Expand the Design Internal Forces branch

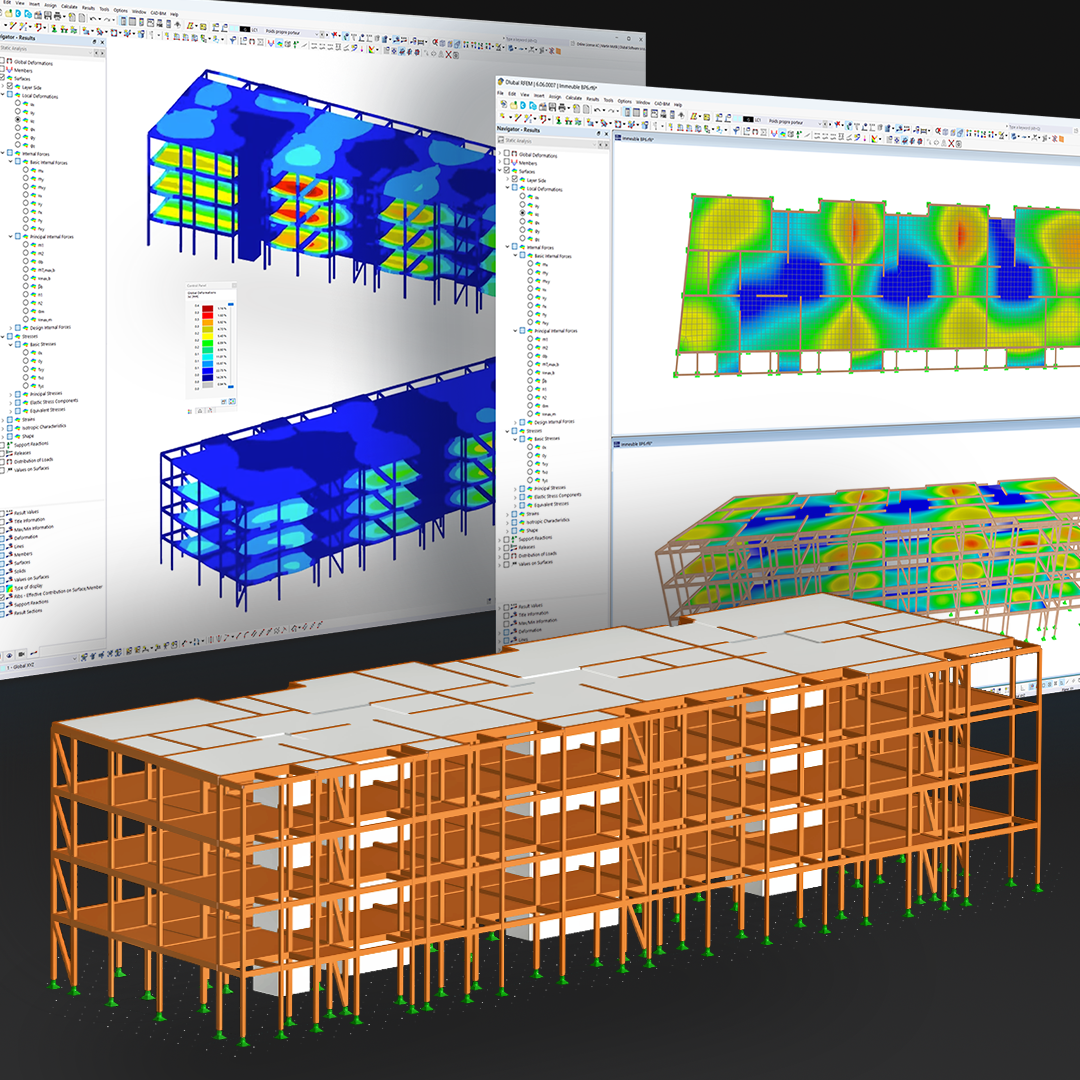[515, 421]
